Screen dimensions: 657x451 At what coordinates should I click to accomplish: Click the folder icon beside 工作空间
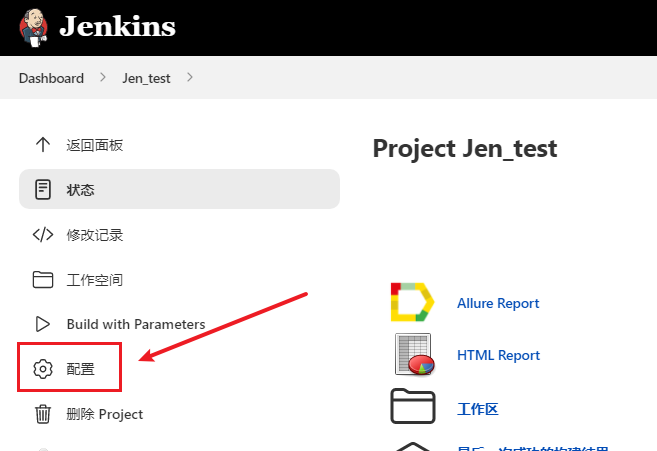(43, 280)
